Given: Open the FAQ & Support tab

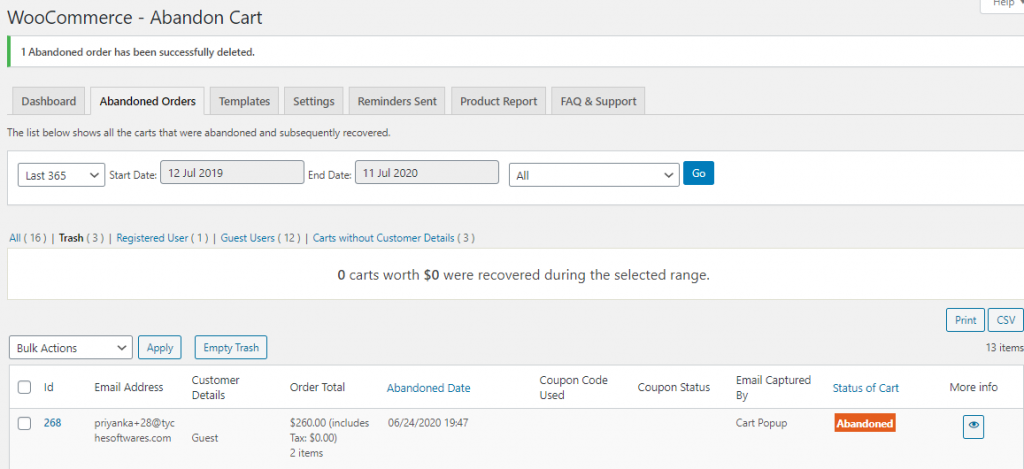Looking at the screenshot, I should [x=598, y=101].
